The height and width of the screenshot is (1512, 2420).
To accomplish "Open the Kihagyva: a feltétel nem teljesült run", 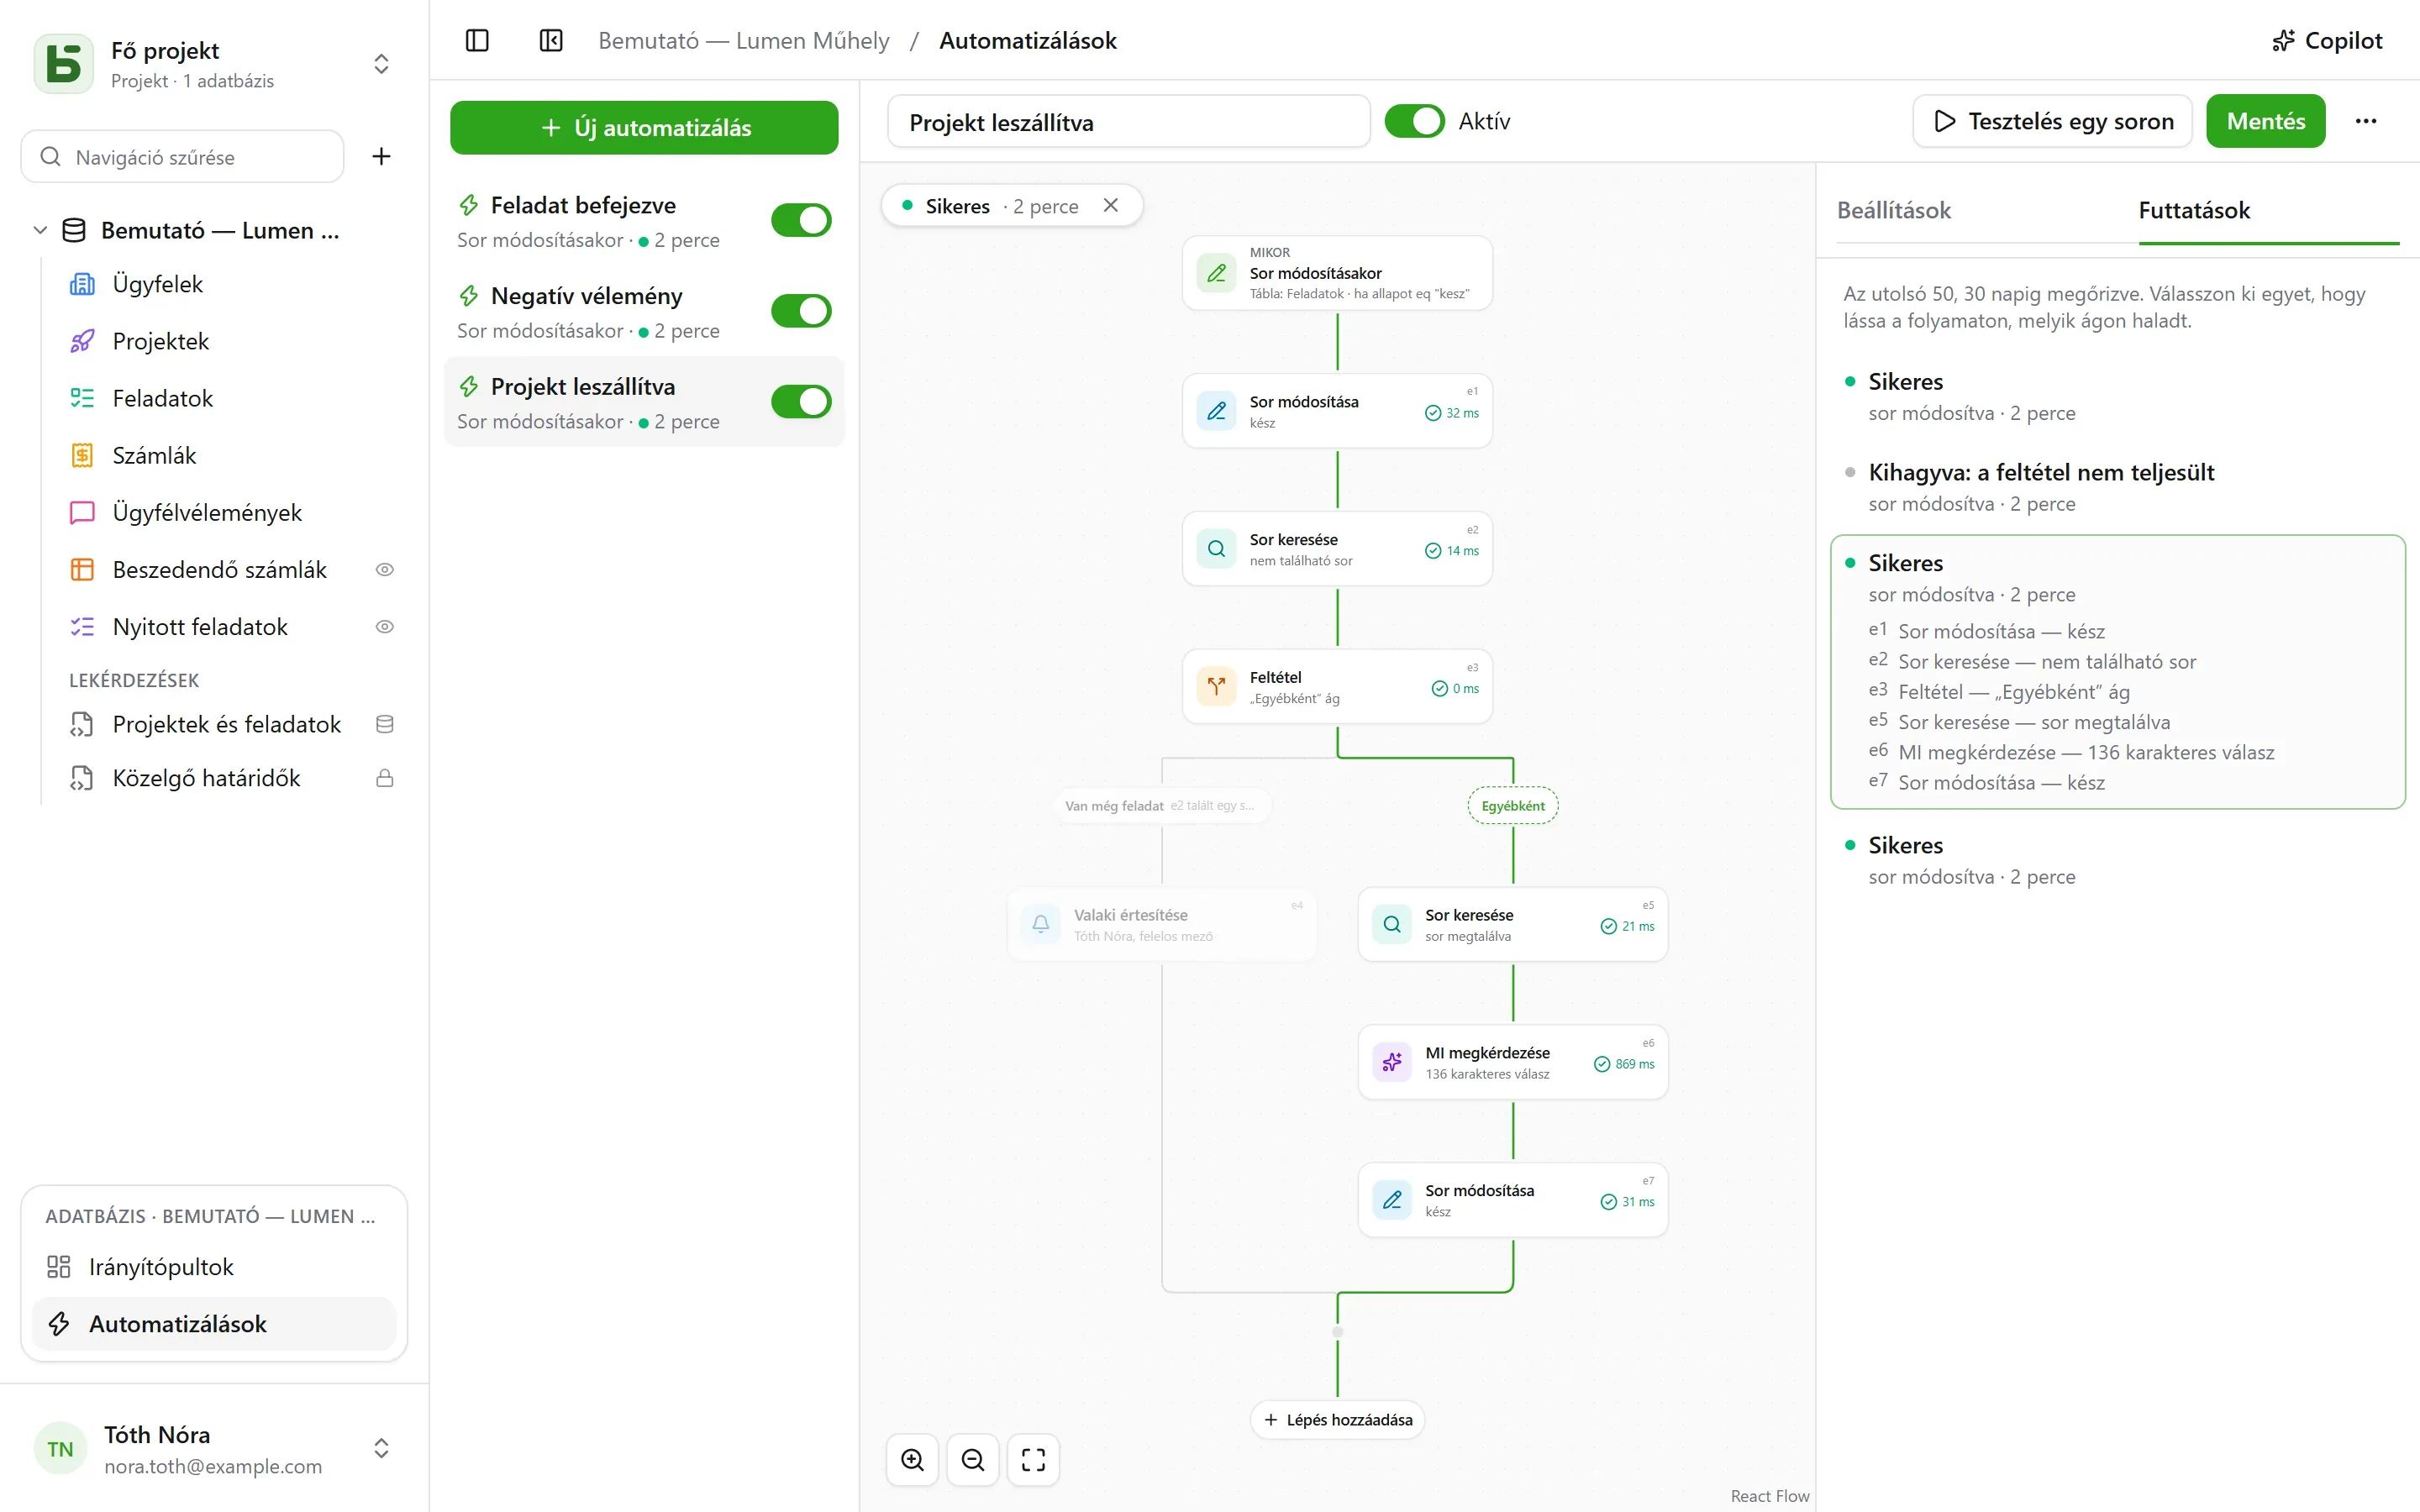I will (x=2117, y=487).
